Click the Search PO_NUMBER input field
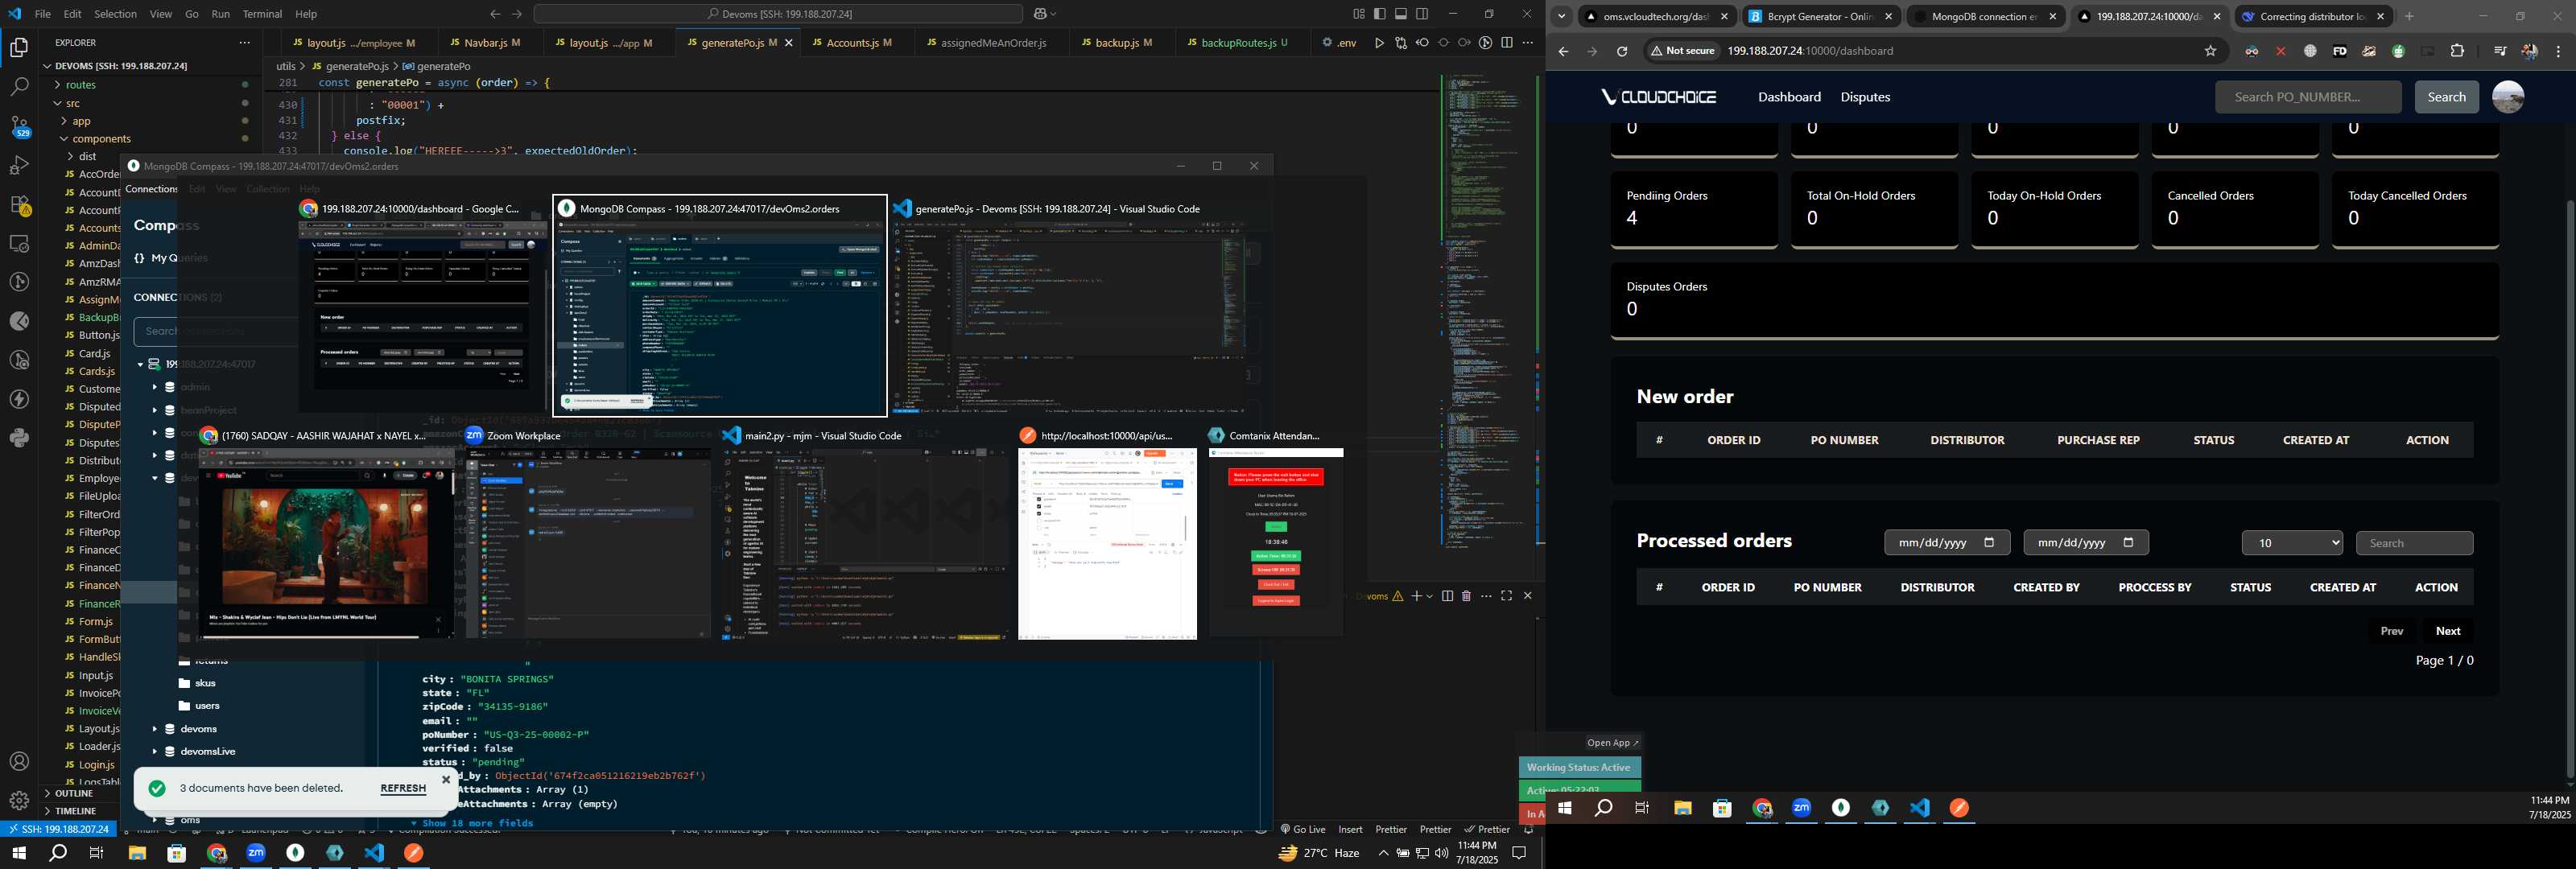This screenshot has height=869, width=2576. (x=2307, y=97)
